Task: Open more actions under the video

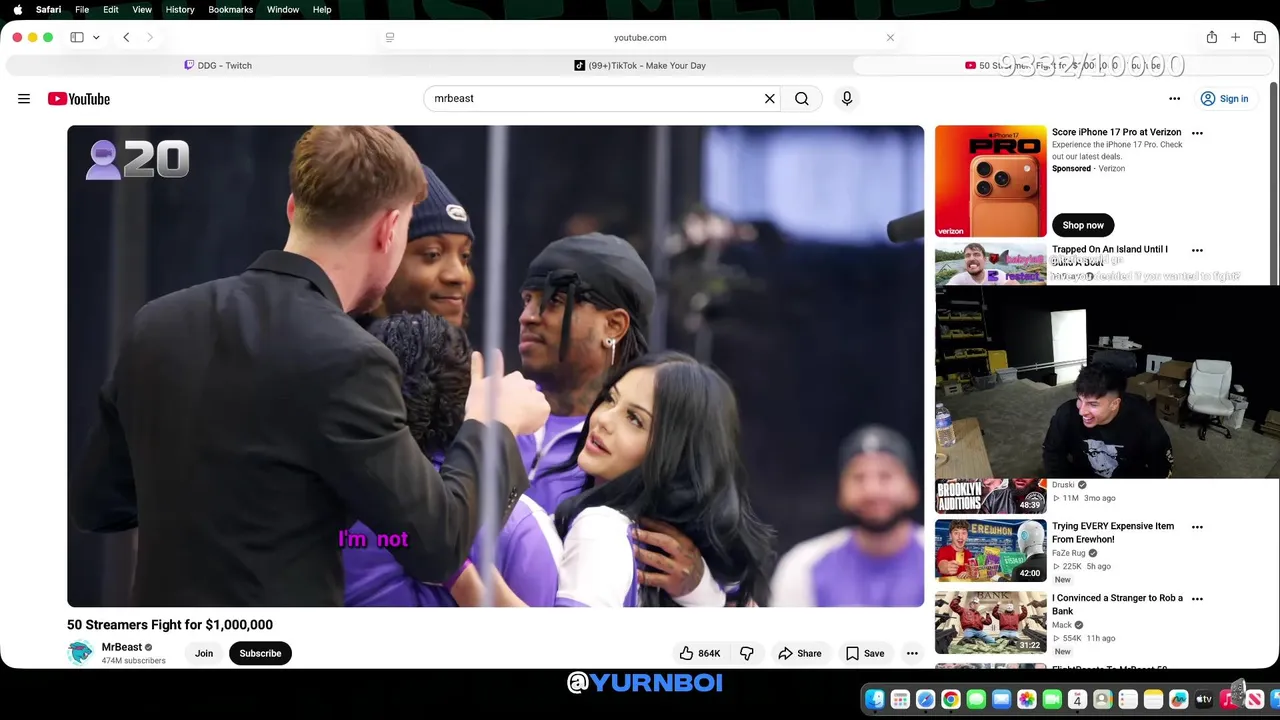Action: (x=912, y=653)
